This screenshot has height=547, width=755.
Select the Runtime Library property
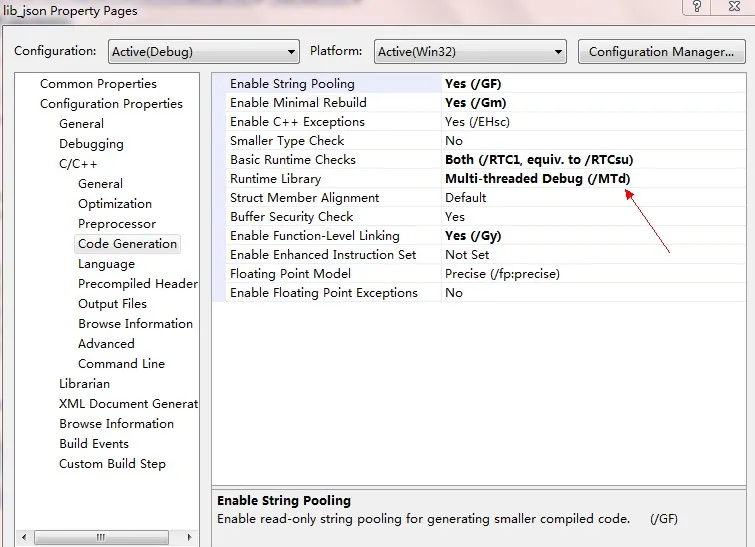pyautogui.click(x=333, y=179)
